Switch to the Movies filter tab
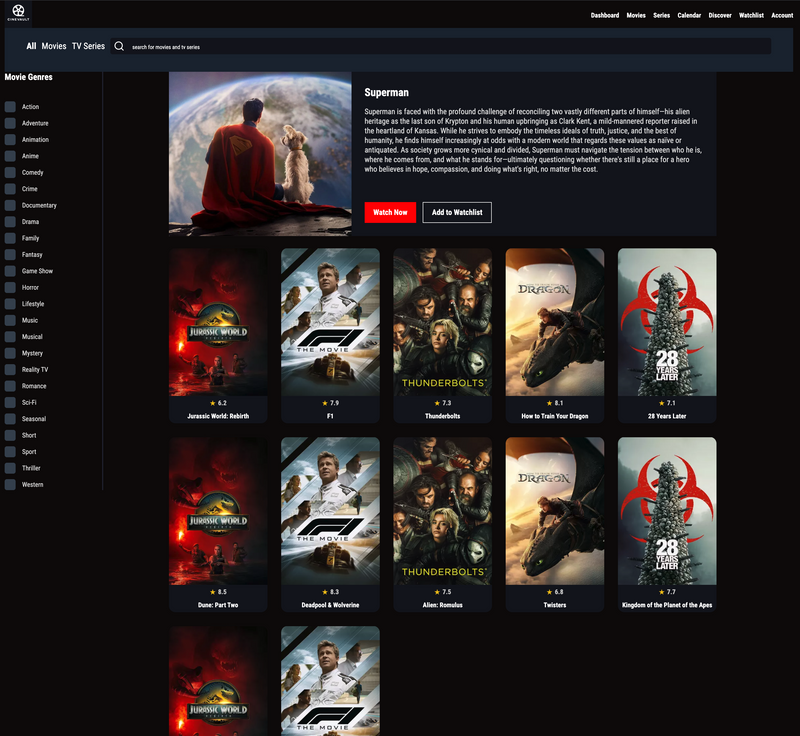The width and height of the screenshot is (800, 736). click(x=54, y=46)
